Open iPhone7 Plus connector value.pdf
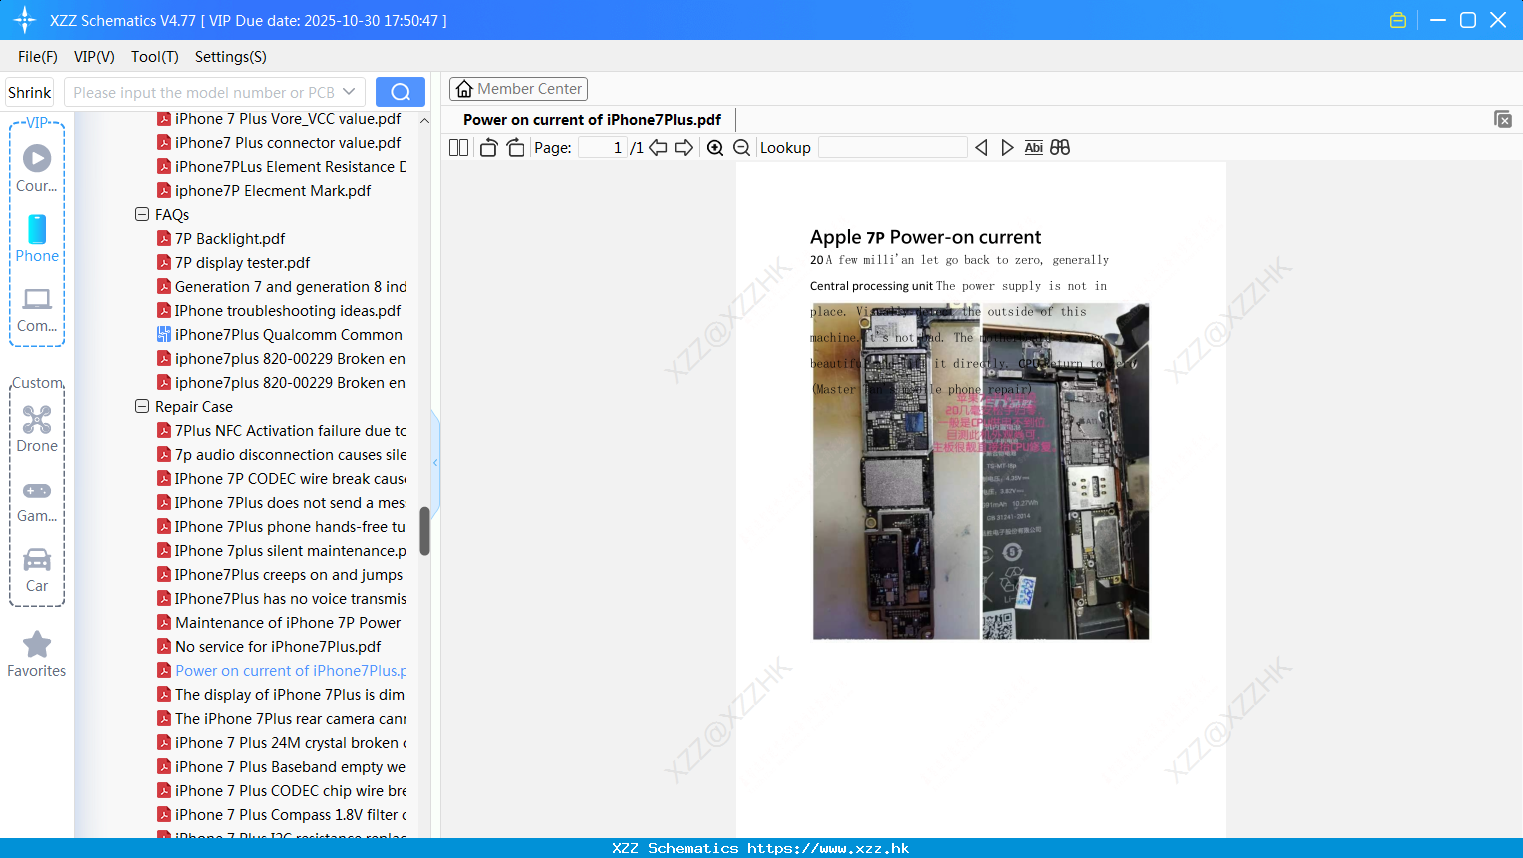 point(288,142)
